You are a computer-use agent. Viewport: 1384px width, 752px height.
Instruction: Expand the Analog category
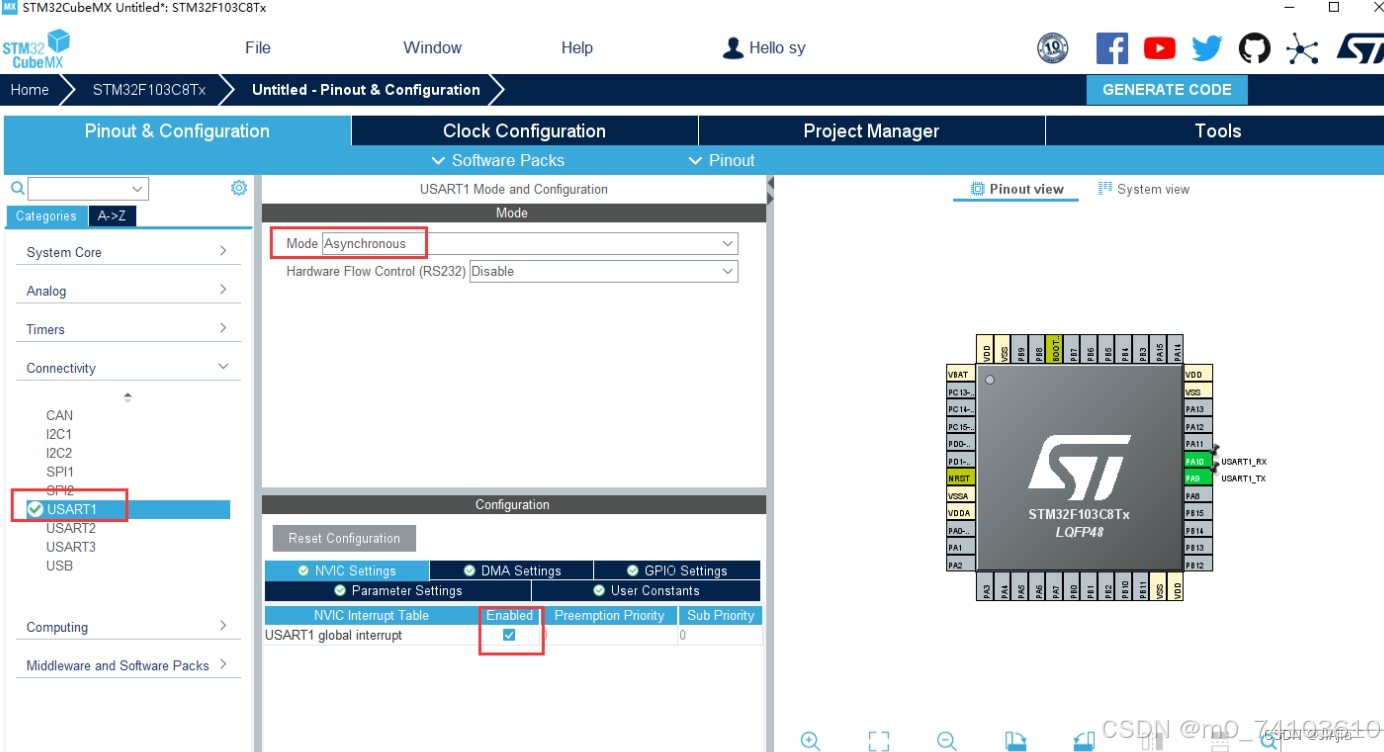tap(127, 290)
